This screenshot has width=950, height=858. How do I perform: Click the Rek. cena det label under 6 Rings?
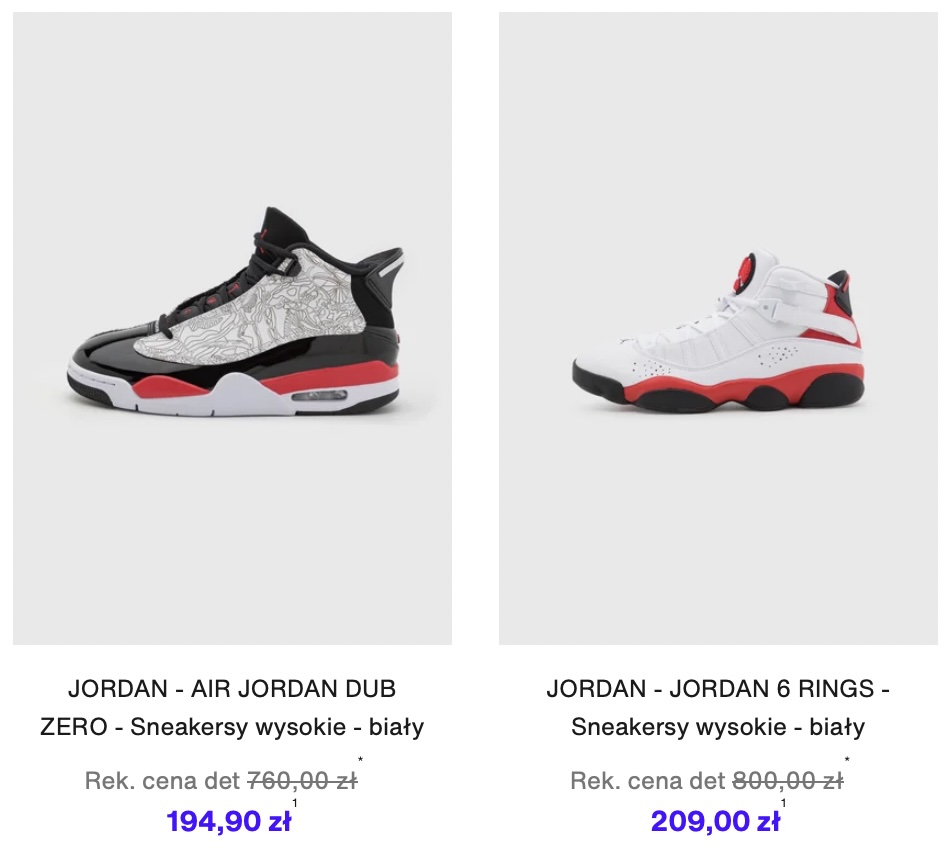648,780
